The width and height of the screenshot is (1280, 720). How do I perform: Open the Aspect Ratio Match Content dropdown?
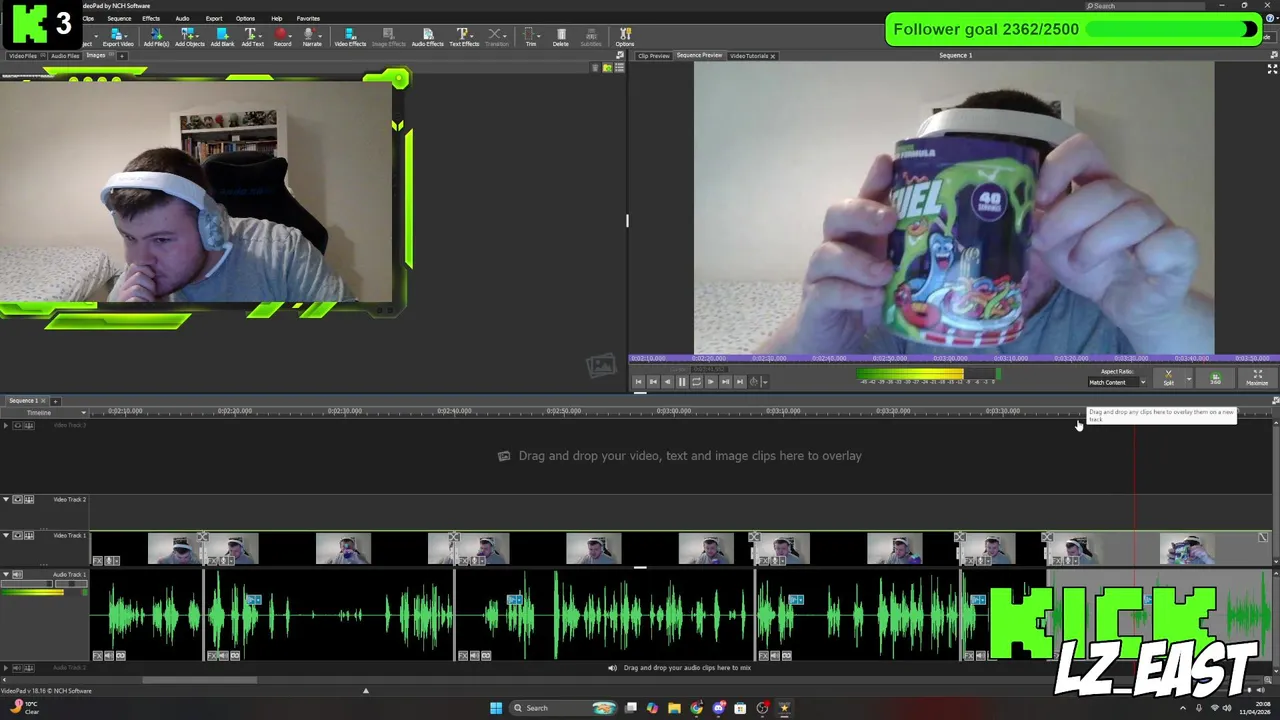1117,382
